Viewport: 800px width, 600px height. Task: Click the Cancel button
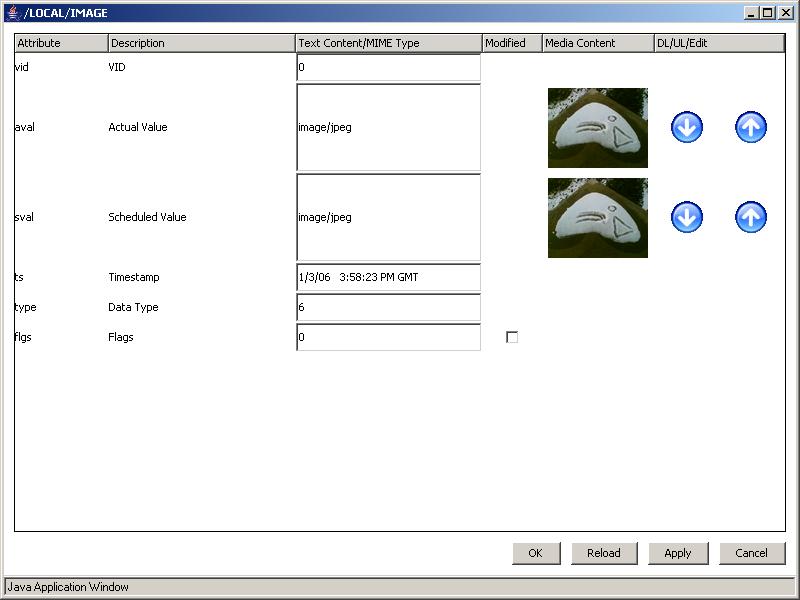click(751, 553)
